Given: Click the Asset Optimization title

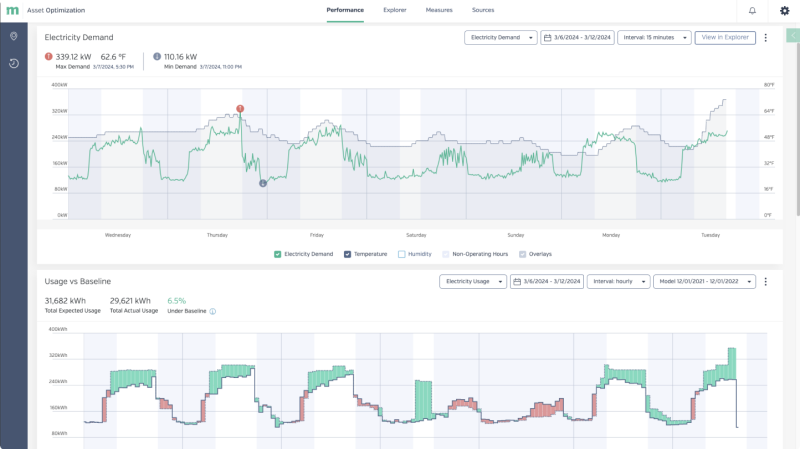Looking at the screenshot, I should (56, 10).
